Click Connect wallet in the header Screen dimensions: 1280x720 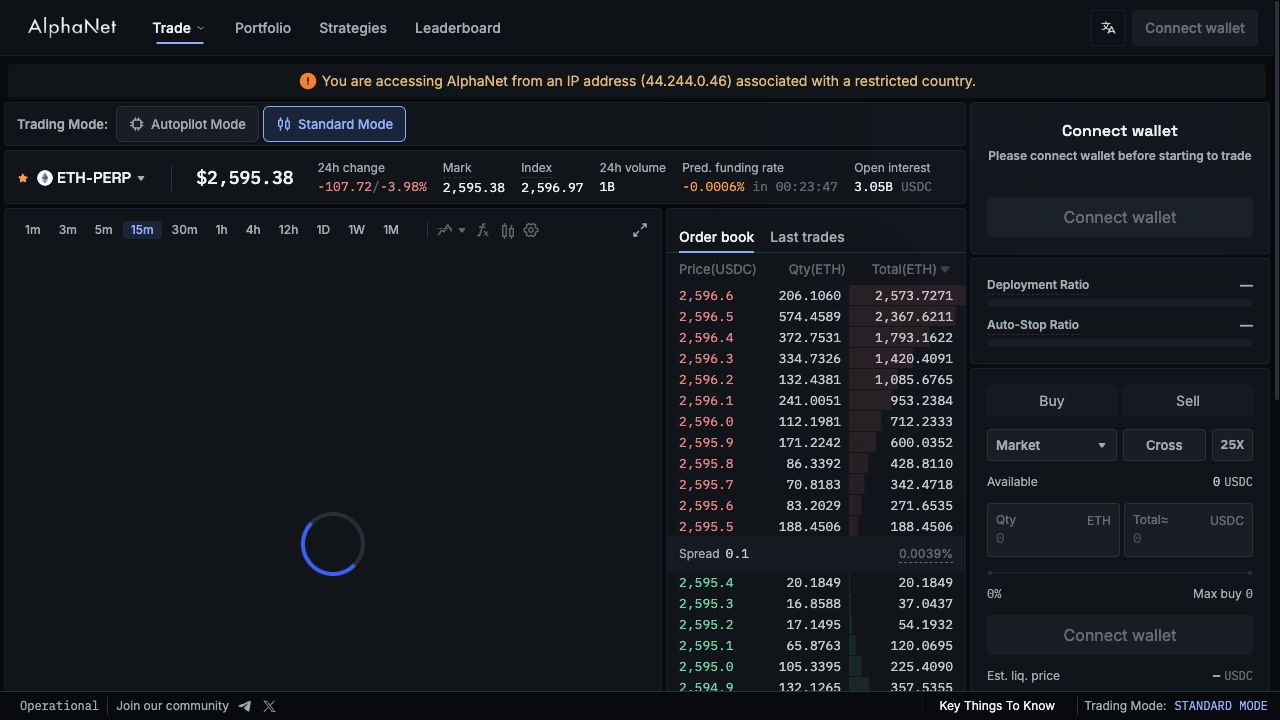[1195, 28]
